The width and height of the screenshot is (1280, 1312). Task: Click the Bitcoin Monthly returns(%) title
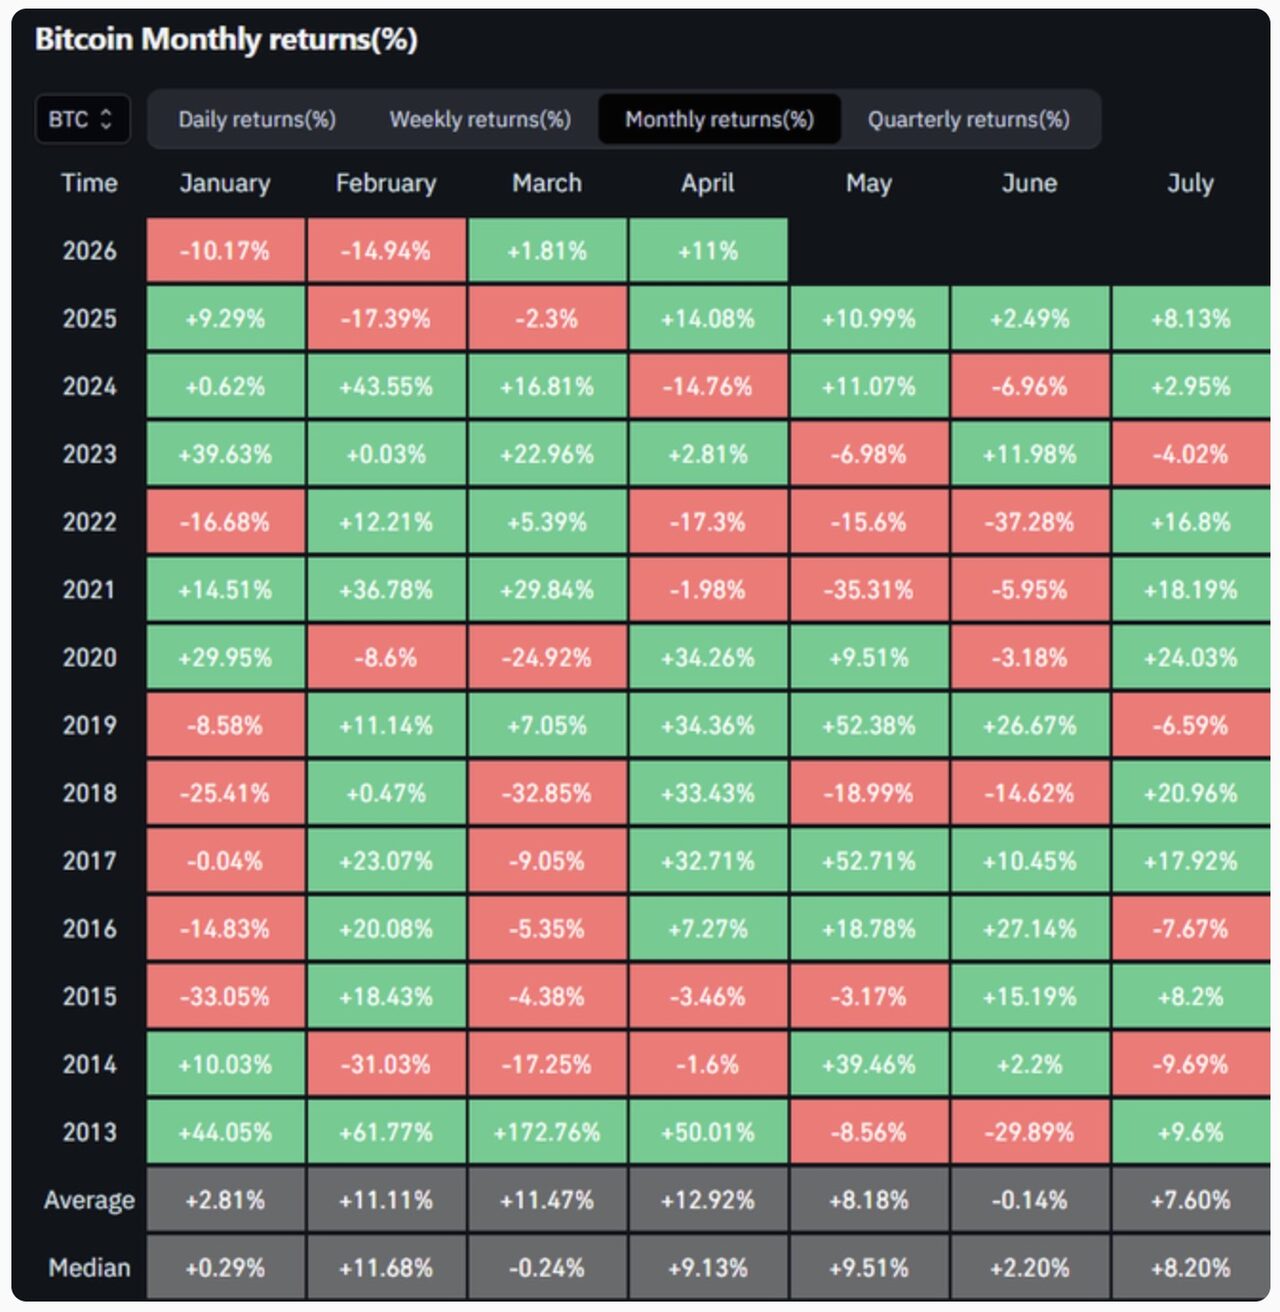226,39
